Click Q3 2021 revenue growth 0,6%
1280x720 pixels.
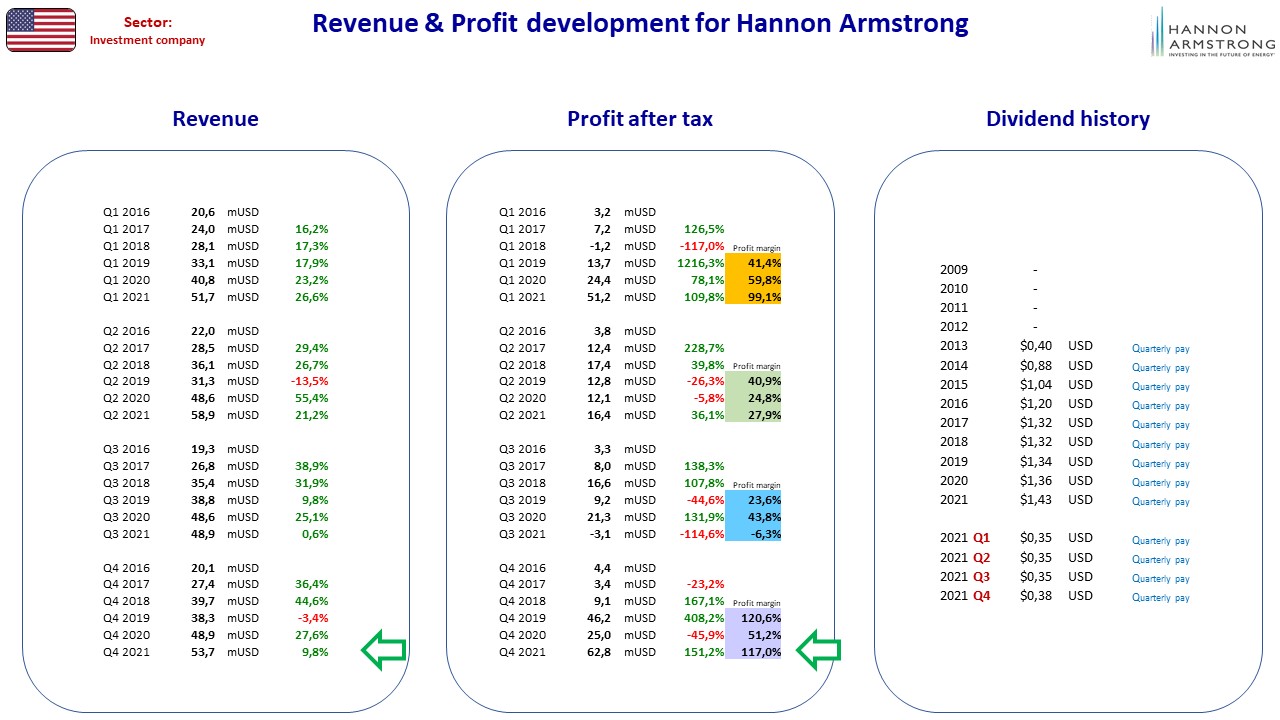pyautogui.click(x=314, y=534)
